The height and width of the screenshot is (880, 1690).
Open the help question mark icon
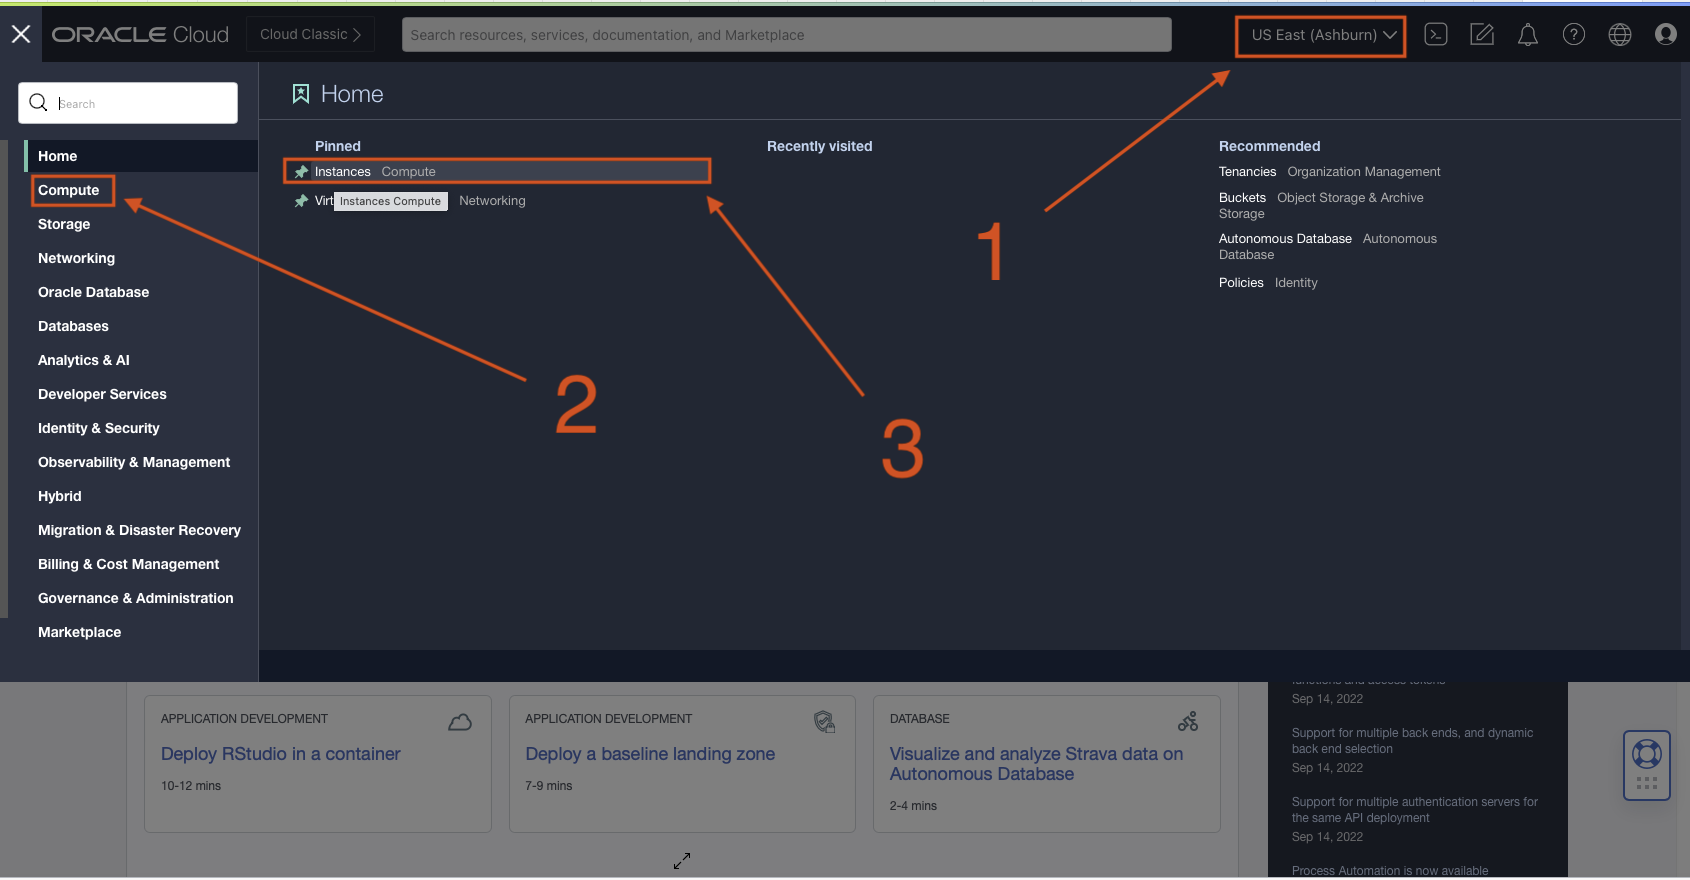coord(1573,35)
